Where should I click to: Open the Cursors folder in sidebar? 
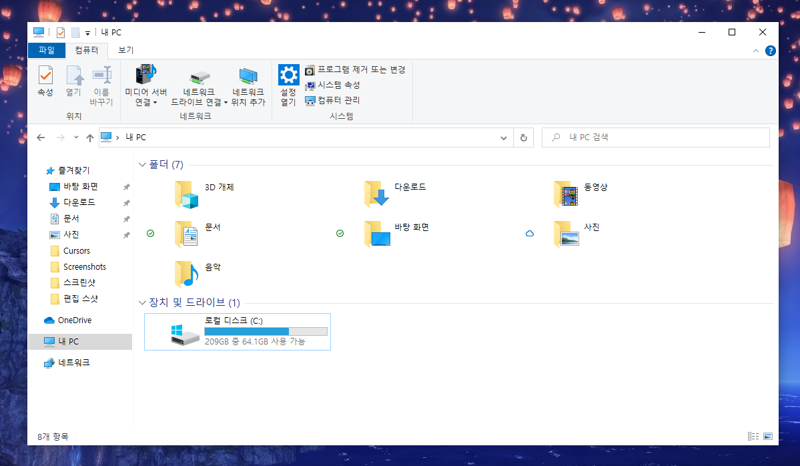pos(77,251)
